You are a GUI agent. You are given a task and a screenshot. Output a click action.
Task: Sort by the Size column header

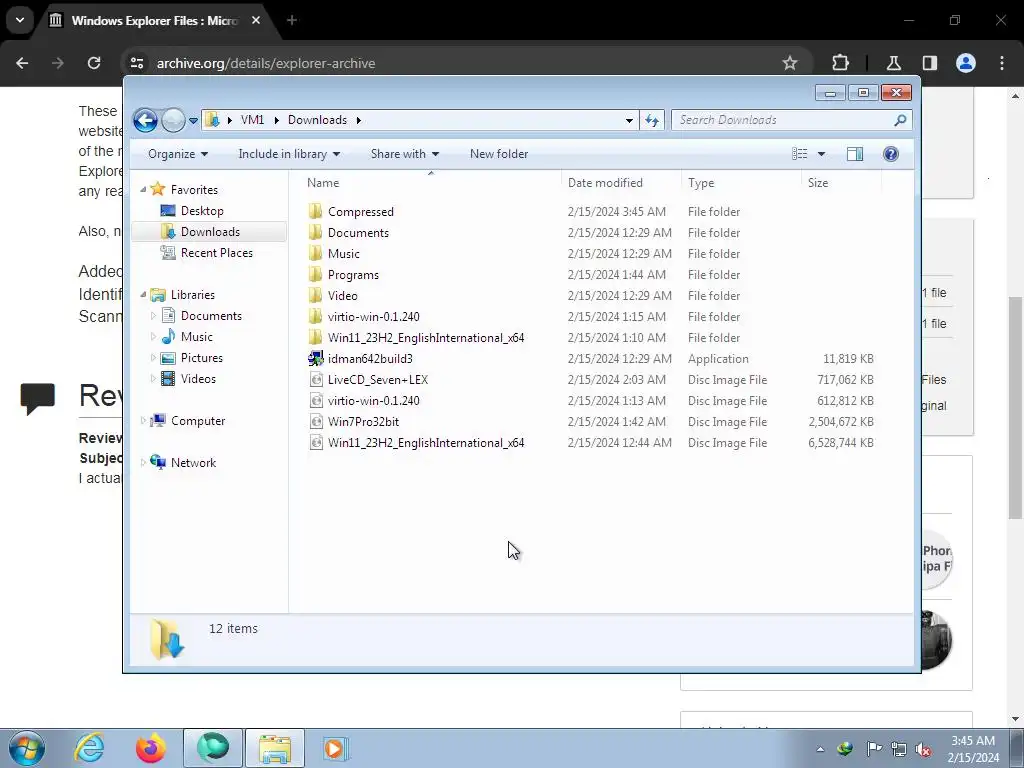[x=840, y=183]
